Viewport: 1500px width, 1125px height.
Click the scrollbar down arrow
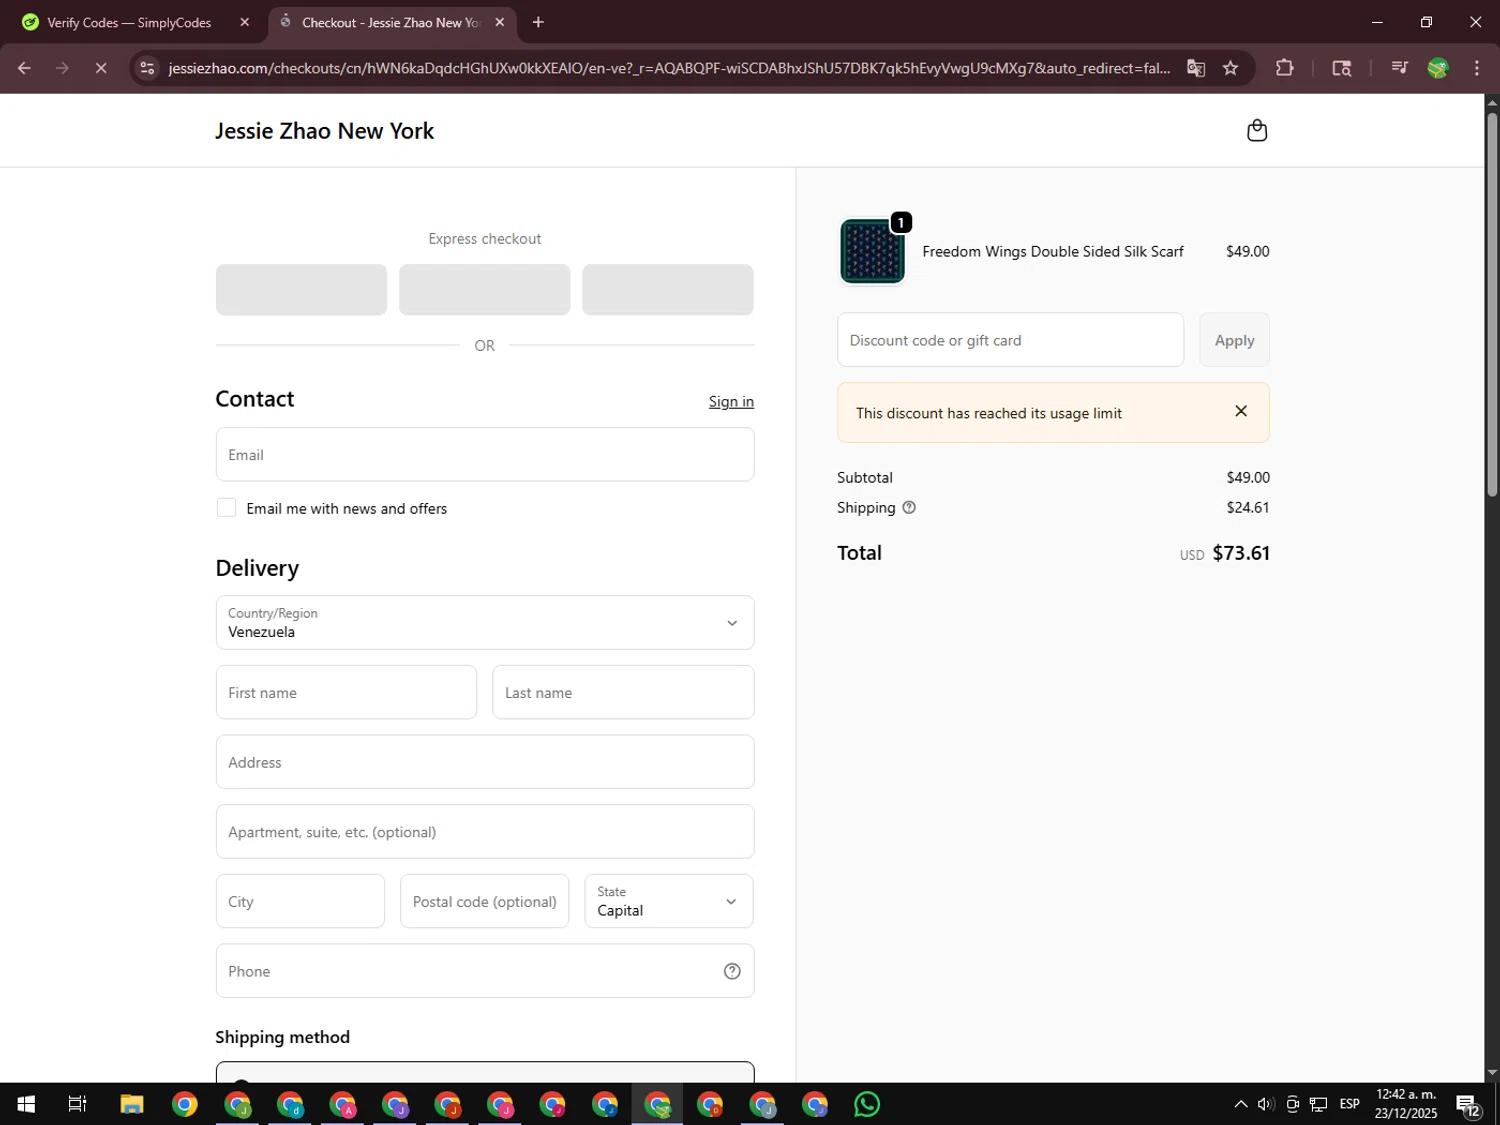point(1492,1073)
